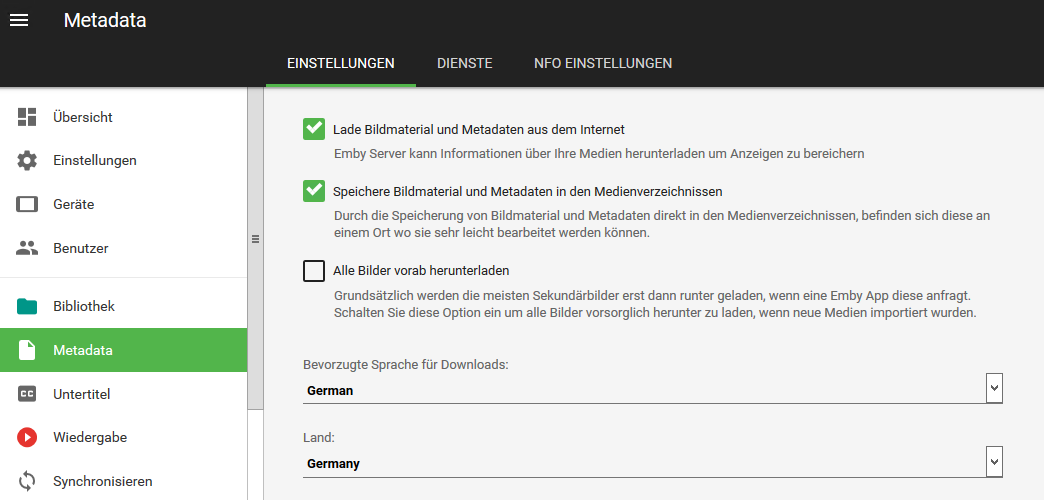This screenshot has width=1044, height=500.
Task: Go to Bibliothek in the sidebar
Action: pos(123,306)
